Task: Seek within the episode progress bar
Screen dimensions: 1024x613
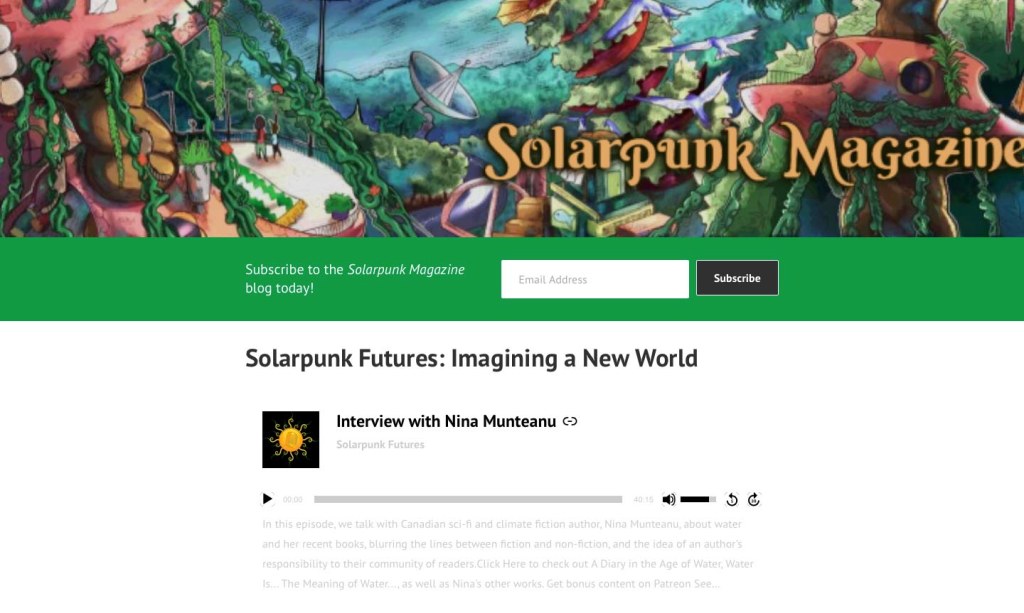Action: 468,499
